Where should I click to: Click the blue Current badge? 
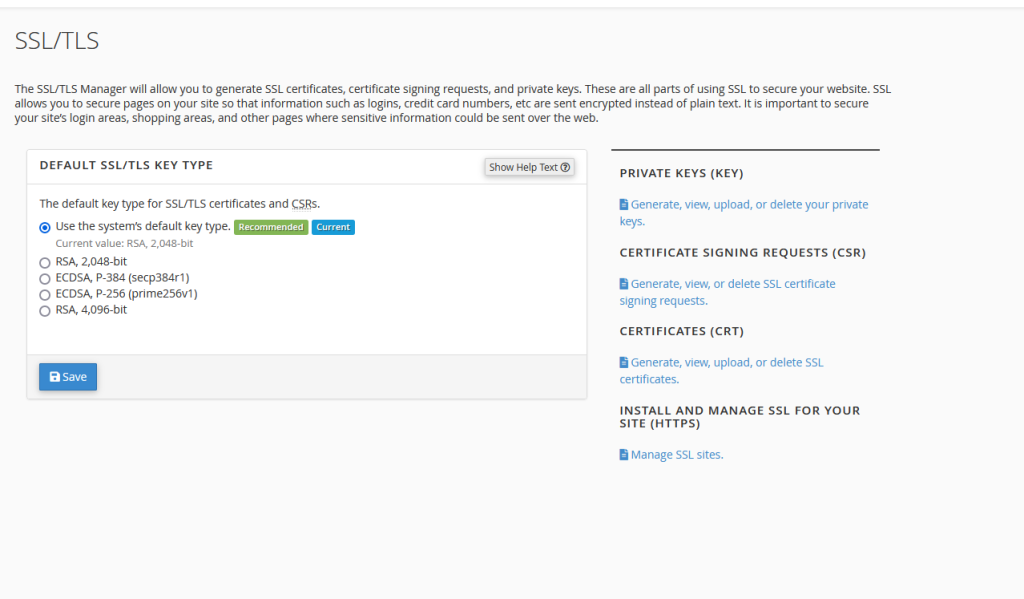pos(333,227)
